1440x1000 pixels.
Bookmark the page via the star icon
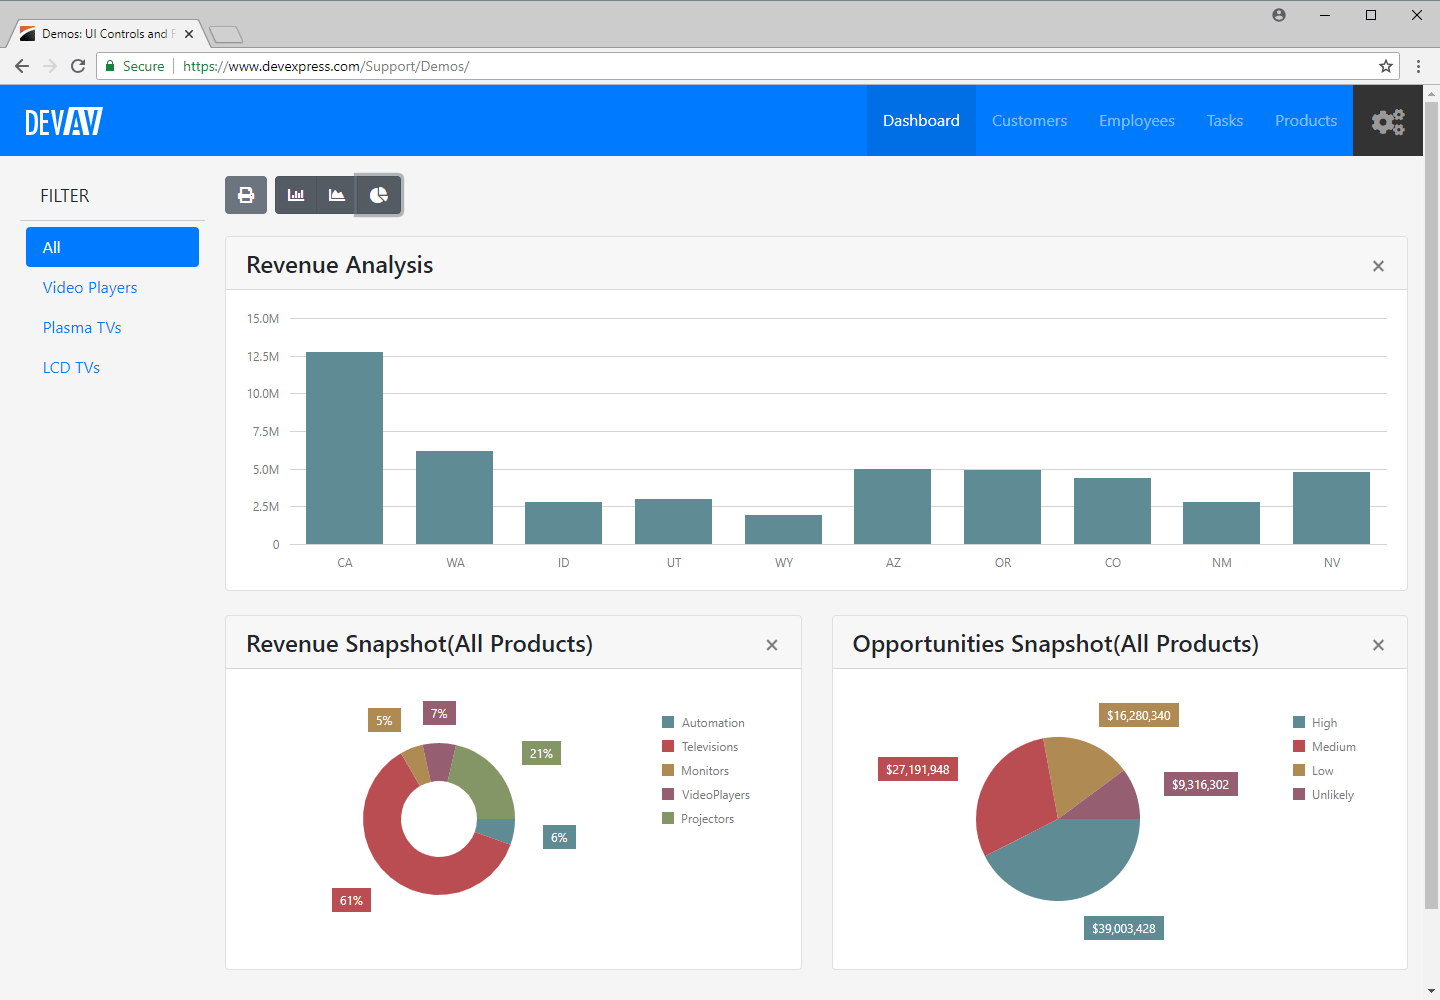click(1386, 66)
